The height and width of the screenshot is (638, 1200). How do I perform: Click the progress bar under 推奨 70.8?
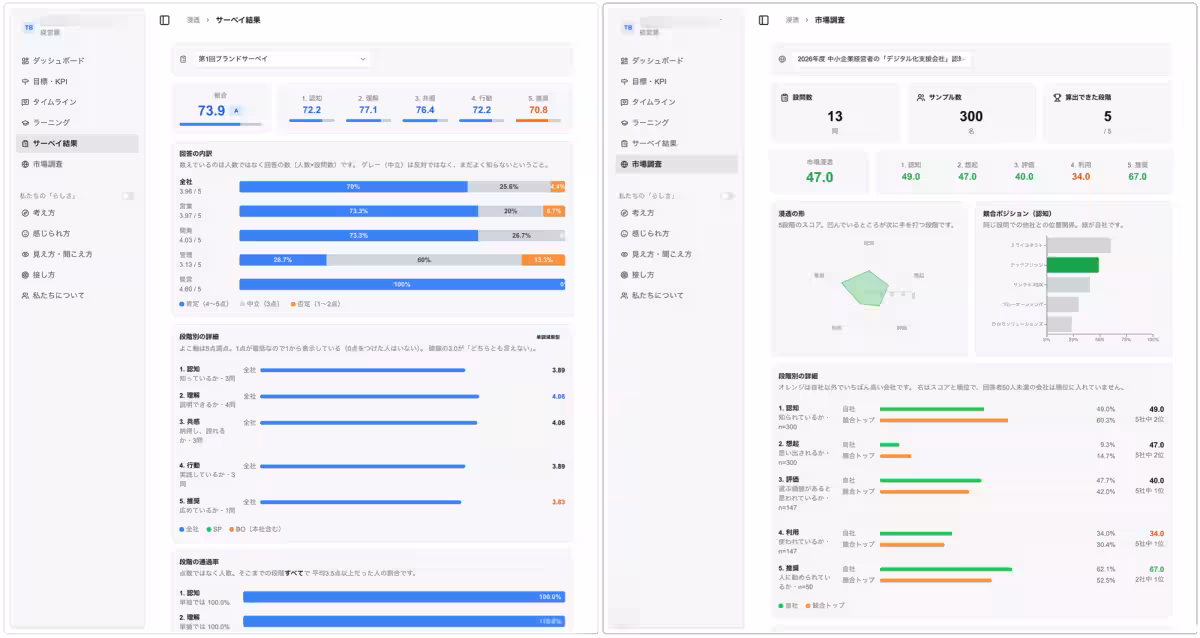(x=539, y=121)
